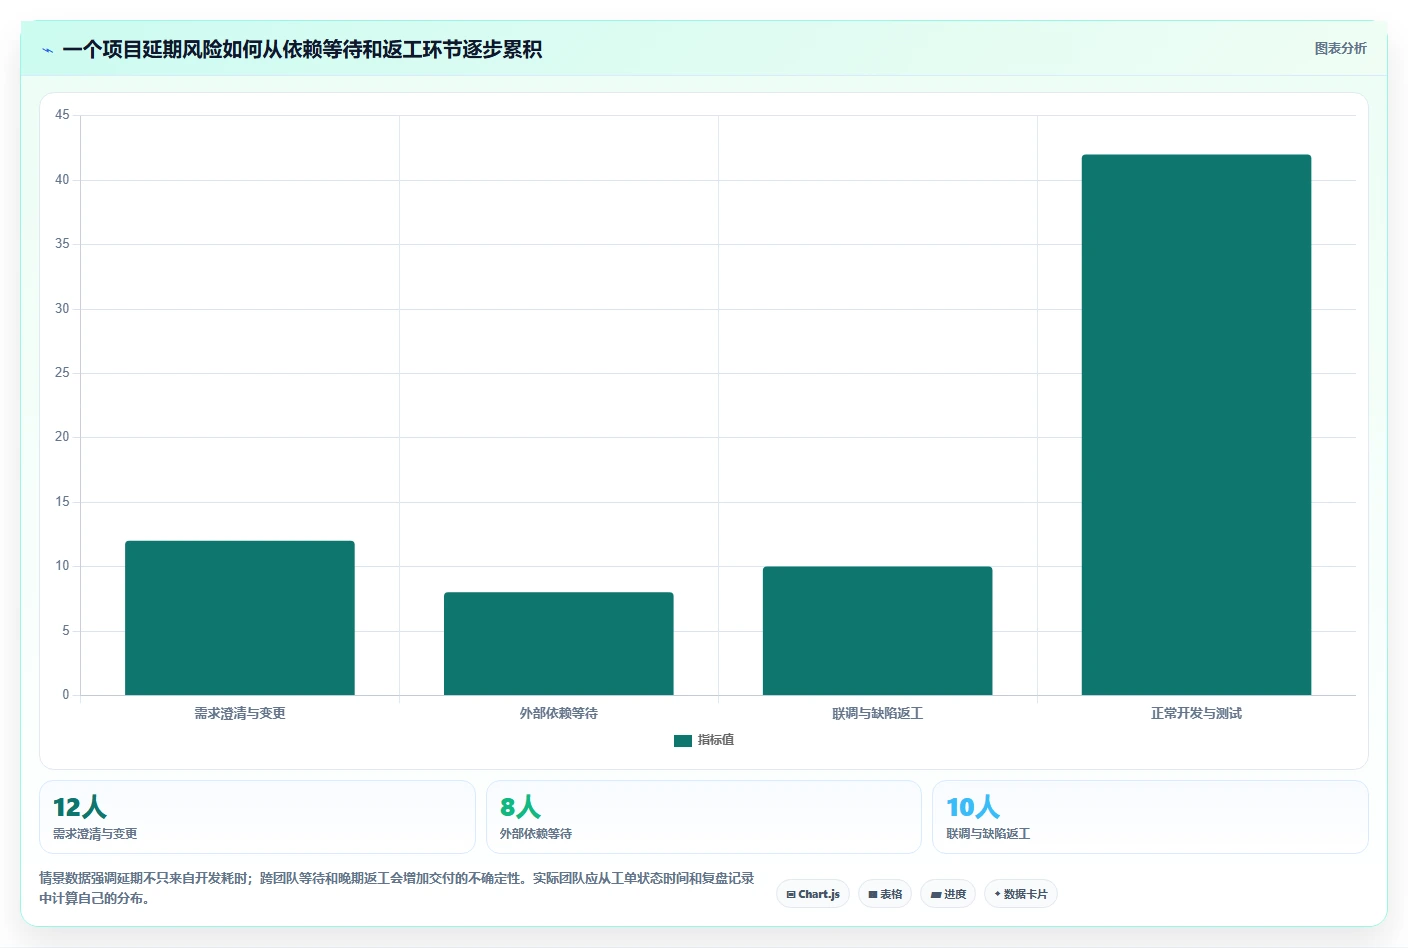Image resolution: width=1408 pixels, height=948 pixels.
Task: Open the 10人 联调与缺陷返工 data card
Action: tap(1150, 817)
